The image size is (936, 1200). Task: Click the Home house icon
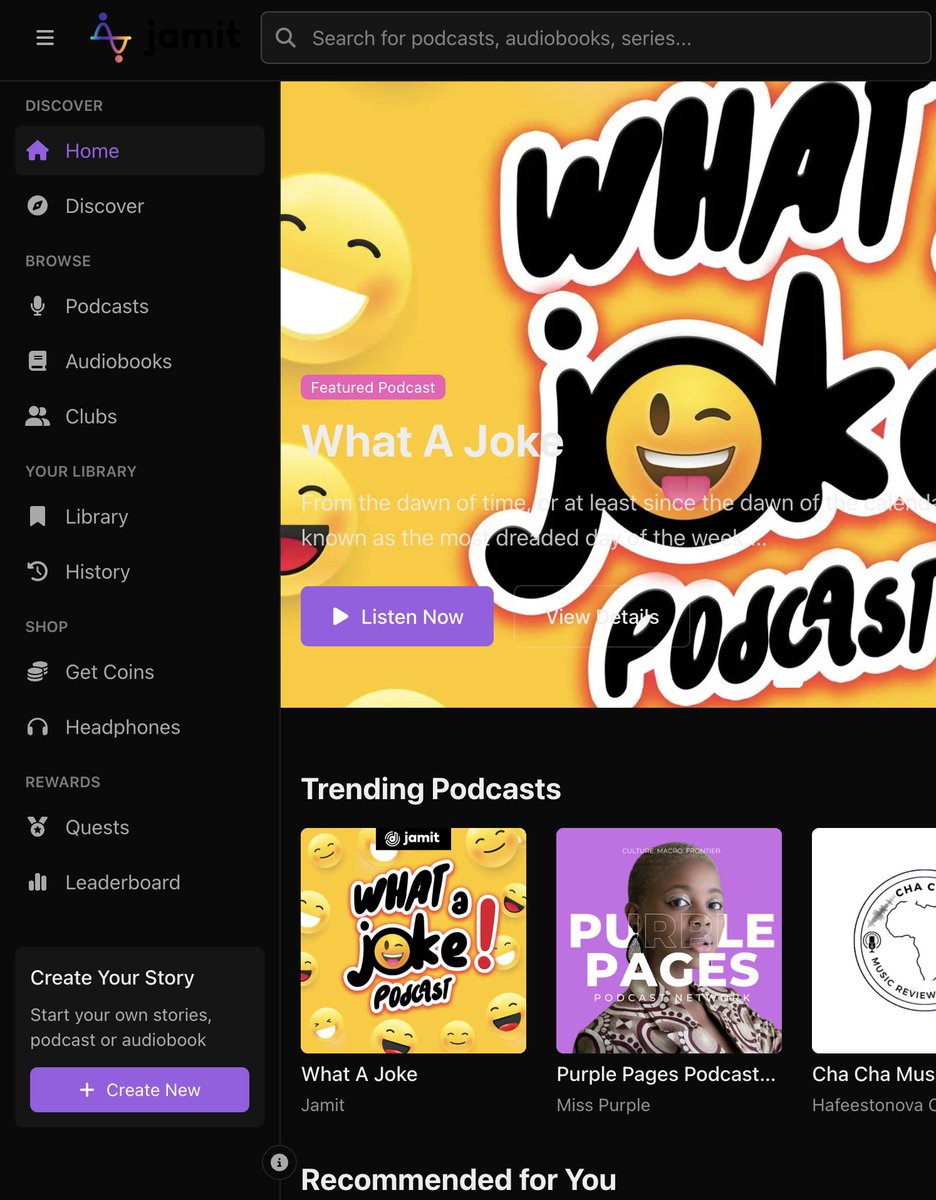coord(38,151)
